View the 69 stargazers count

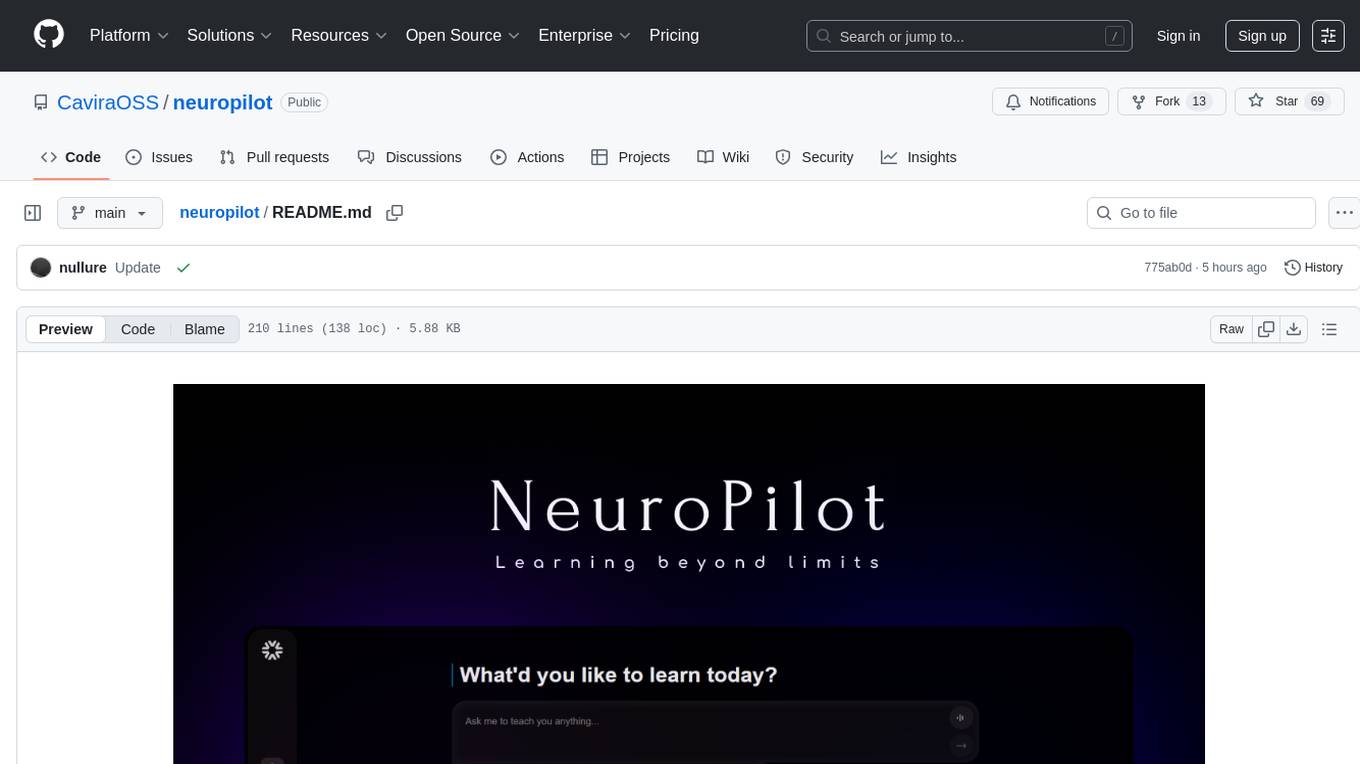(x=1317, y=102)
